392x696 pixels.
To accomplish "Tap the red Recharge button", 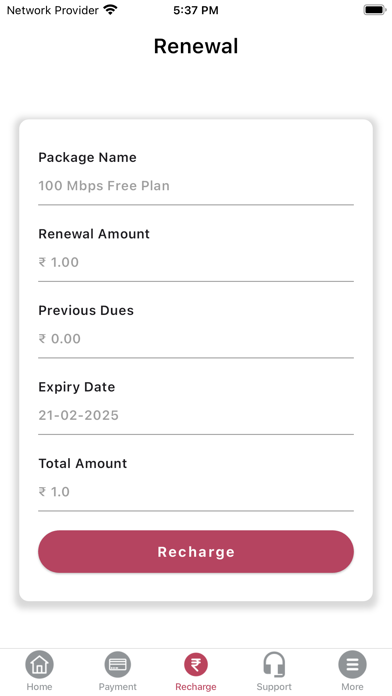I will coord(196,552).
